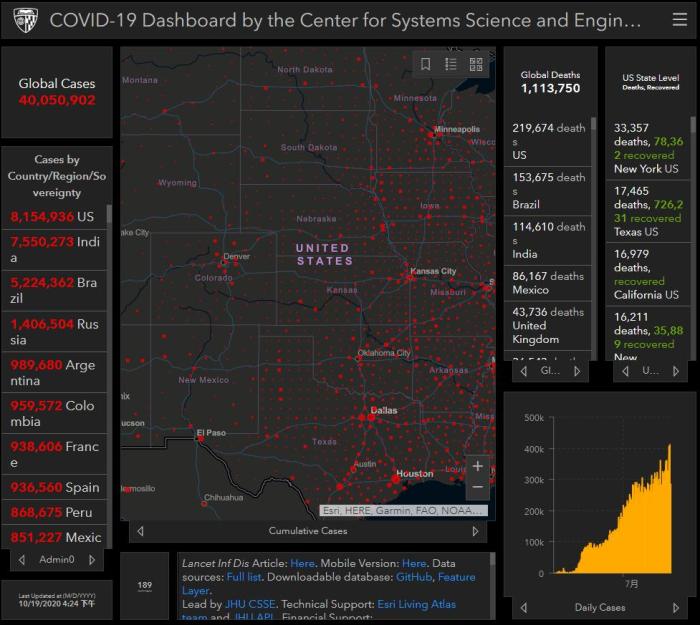This screenshot has width=700, height=625.
Task: Show next chart after Daily Cases
Action: pyautogui.click(x=679, y=607)
